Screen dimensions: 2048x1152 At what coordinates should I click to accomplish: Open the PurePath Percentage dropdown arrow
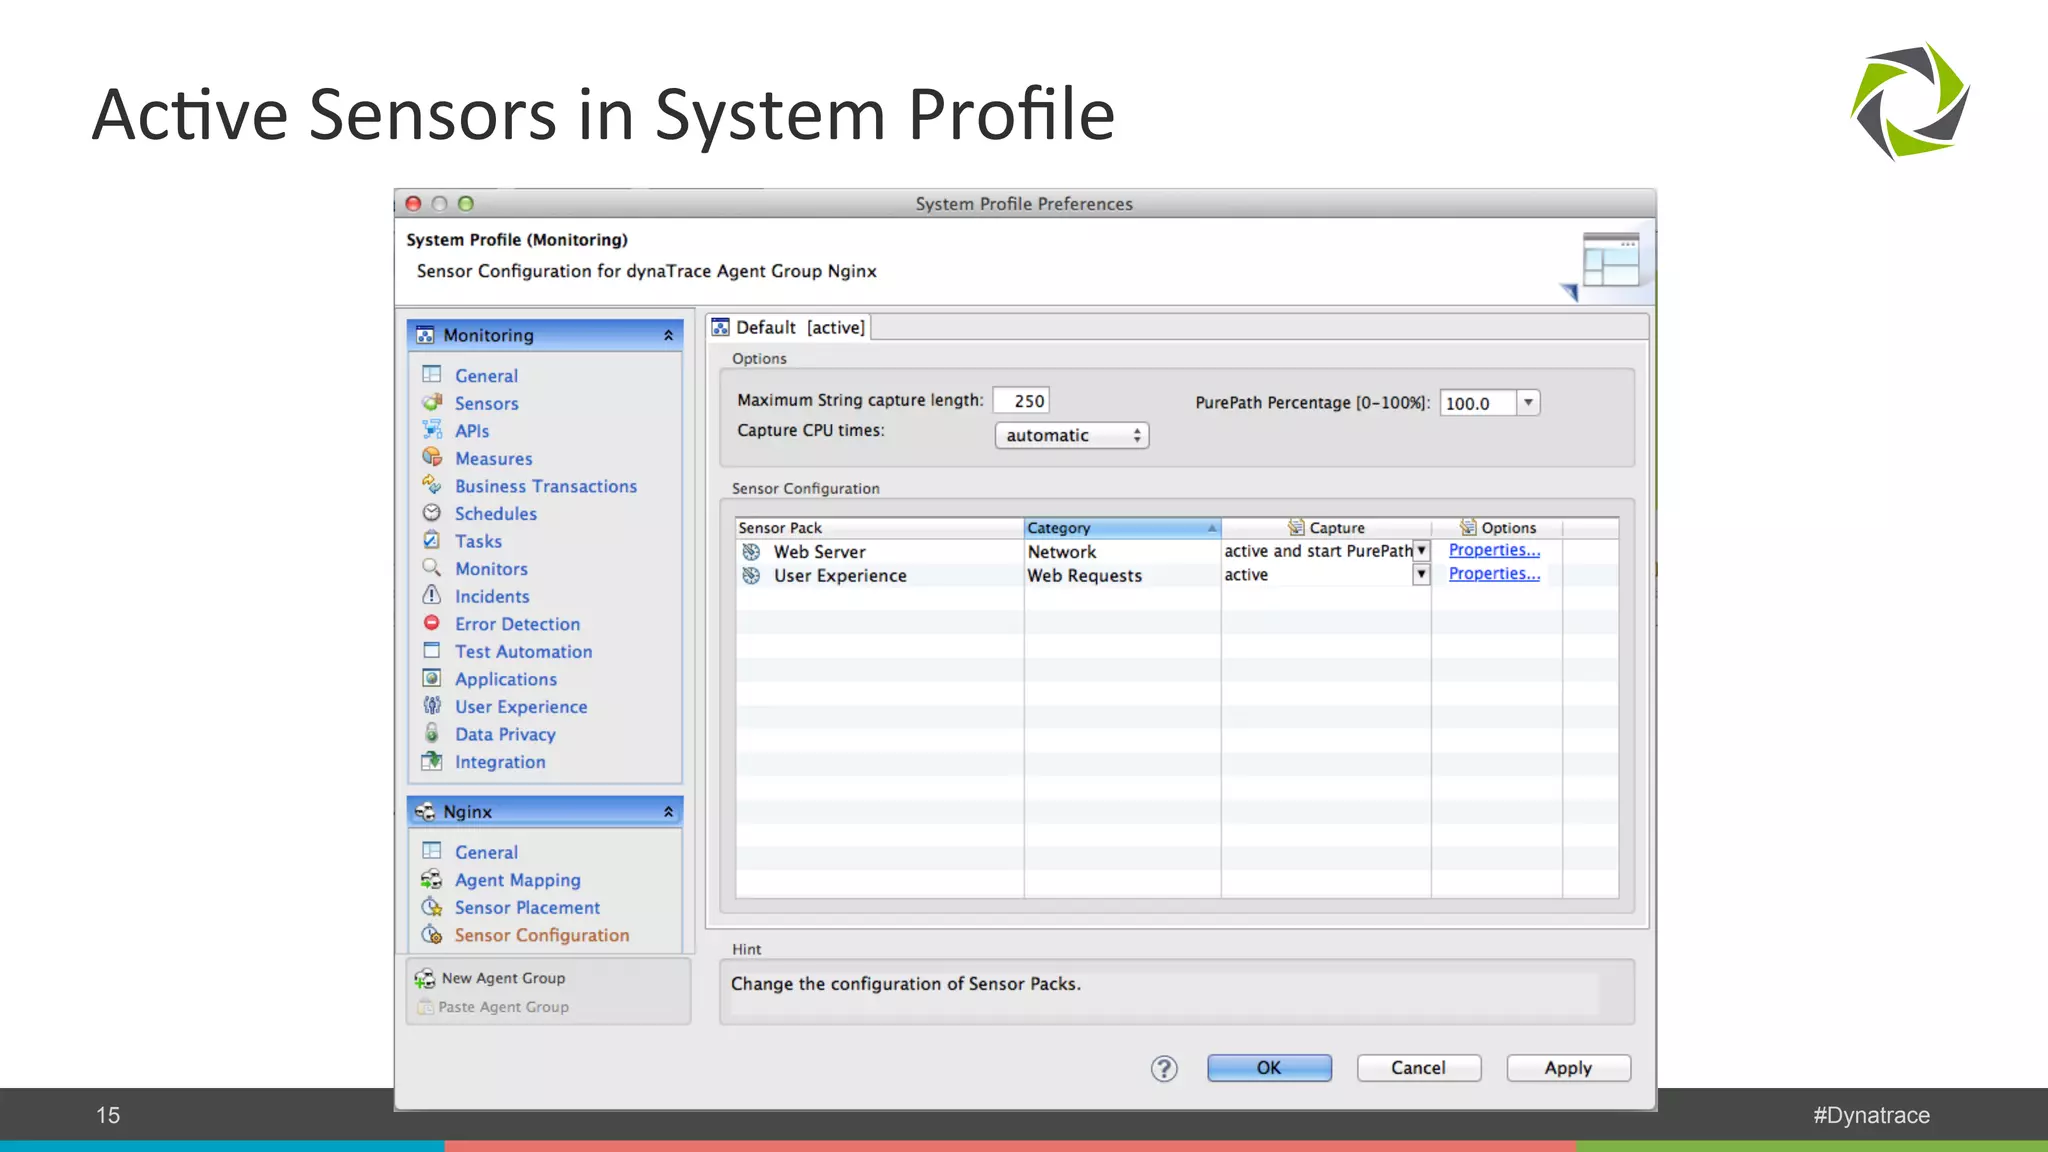[x=1528, y=403]
